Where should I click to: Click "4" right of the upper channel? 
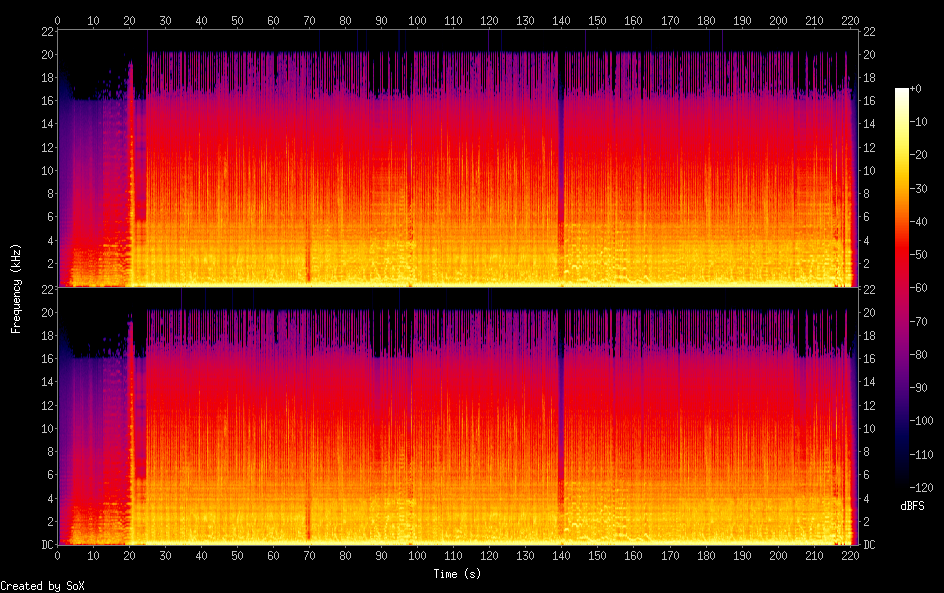click(x=866, y=241)
